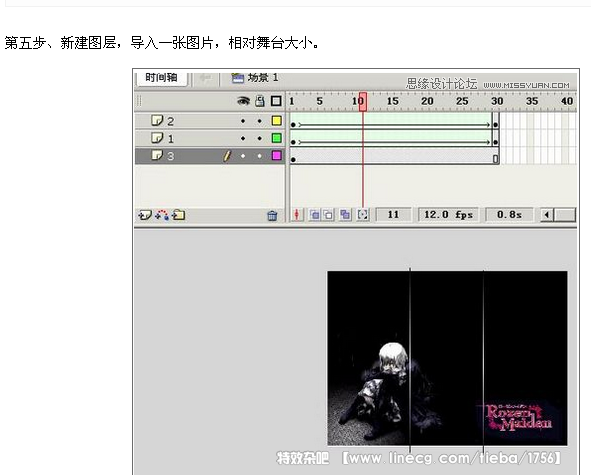The width and height of the screenshot is (591, 475).
Task: Click the name of layer 1
Action: 171,139
